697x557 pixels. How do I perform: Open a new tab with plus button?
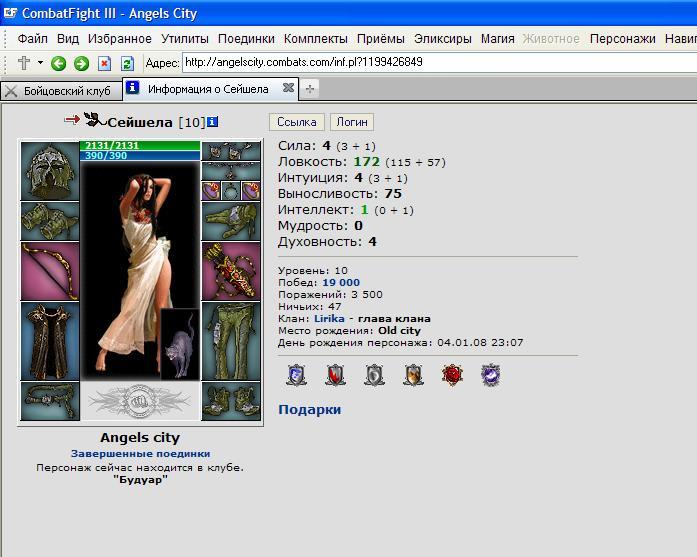310,89
